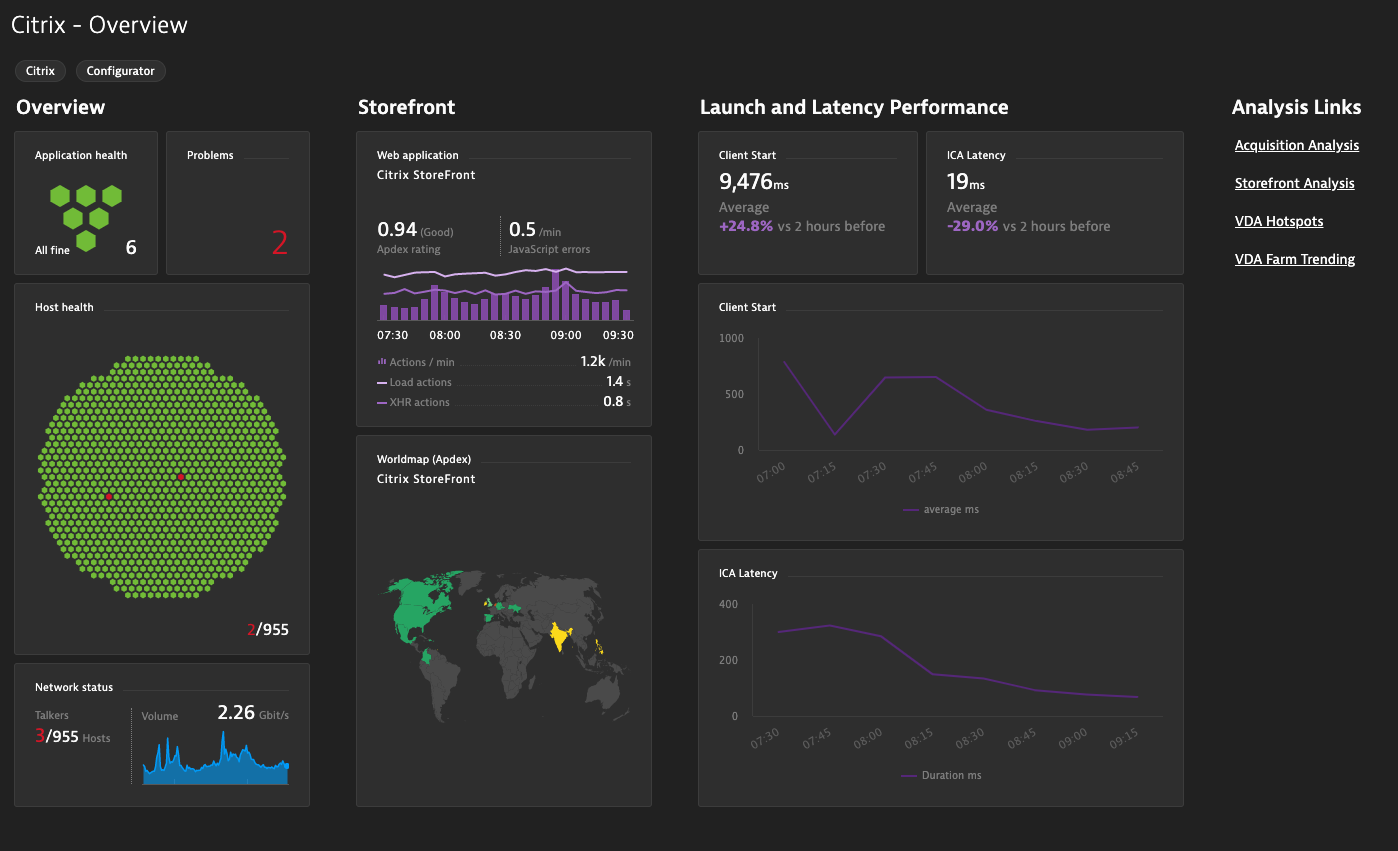Click the Citrix - Overview dashboard title
Image resolution: width=1398 pixels, height=851 pixels.
(99, 25)
